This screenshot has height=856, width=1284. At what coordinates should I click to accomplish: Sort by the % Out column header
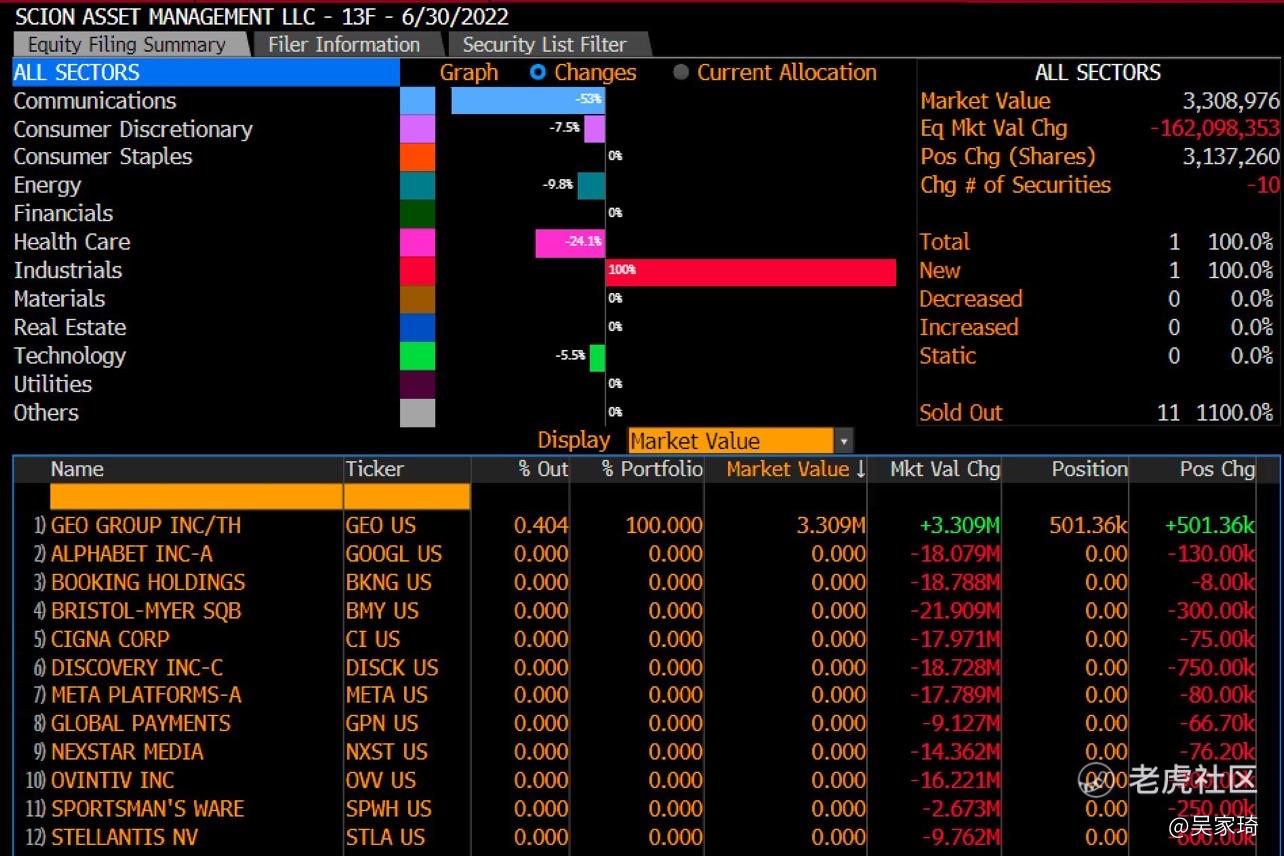click(x=543, y=469)
